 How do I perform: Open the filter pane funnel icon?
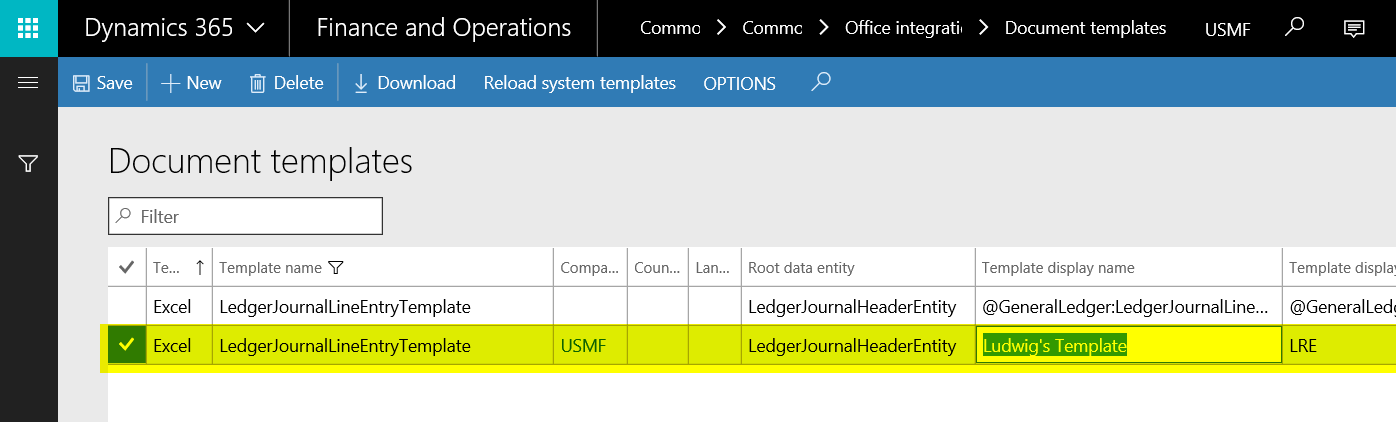pos(28,163)
